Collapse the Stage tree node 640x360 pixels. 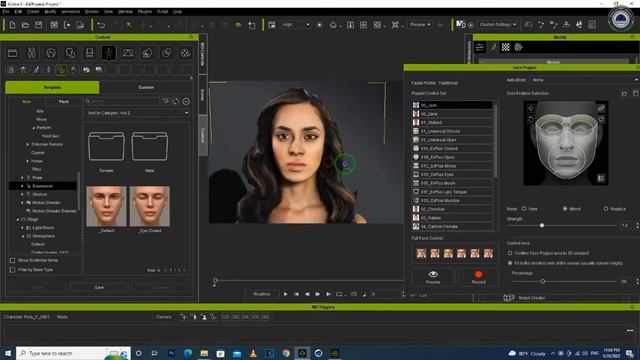(x=18, y=220)
